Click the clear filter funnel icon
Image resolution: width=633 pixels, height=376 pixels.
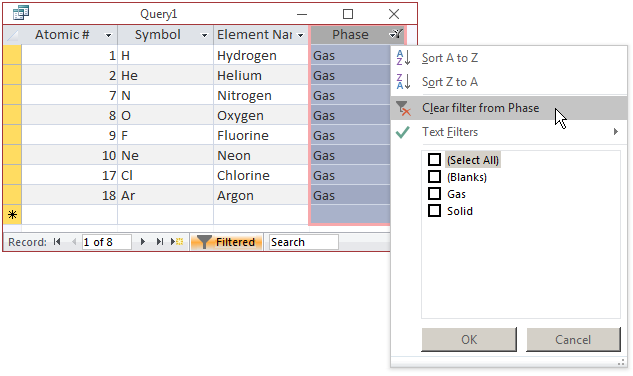403,108
